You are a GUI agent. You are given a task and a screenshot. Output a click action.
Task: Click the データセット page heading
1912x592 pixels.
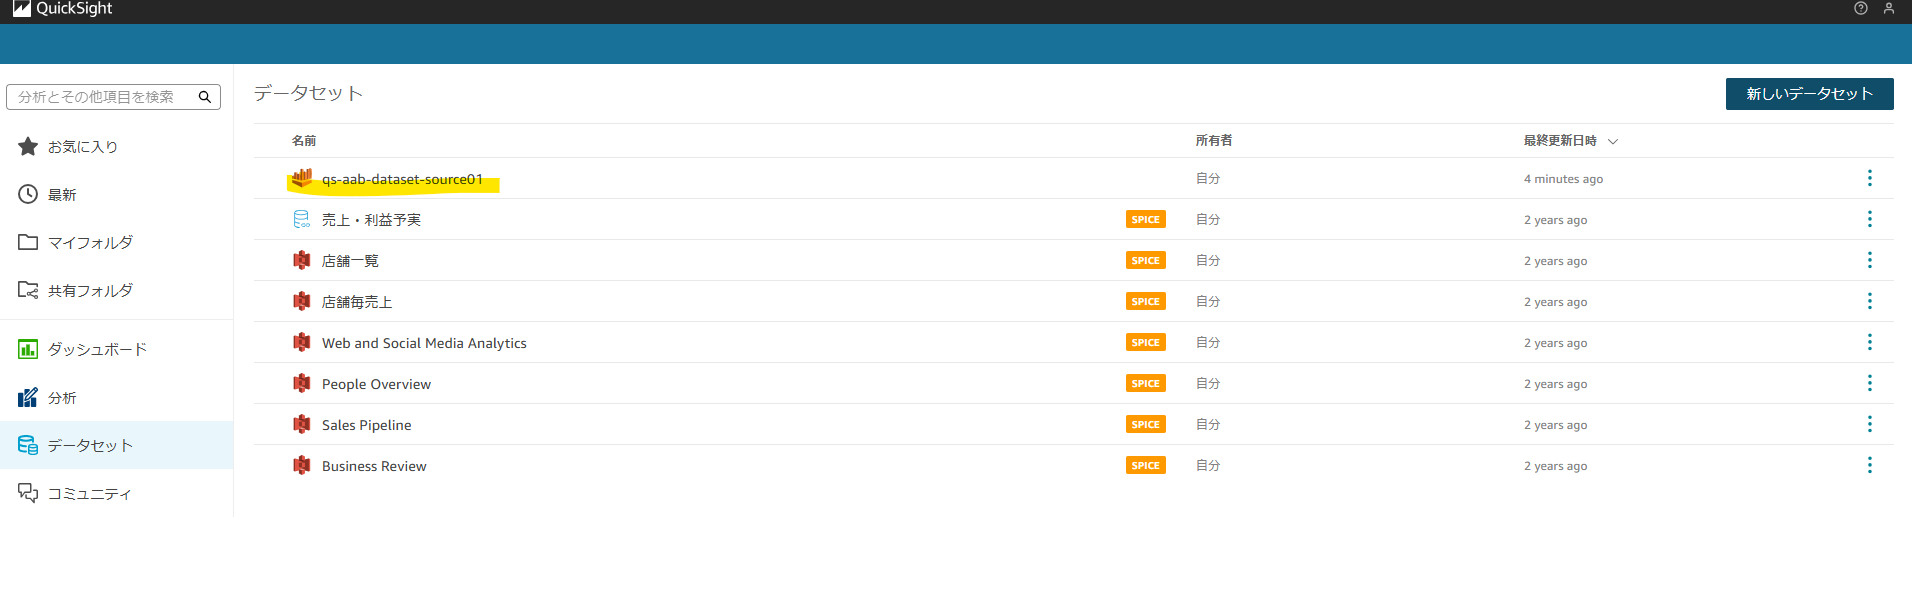coord(308,93)
